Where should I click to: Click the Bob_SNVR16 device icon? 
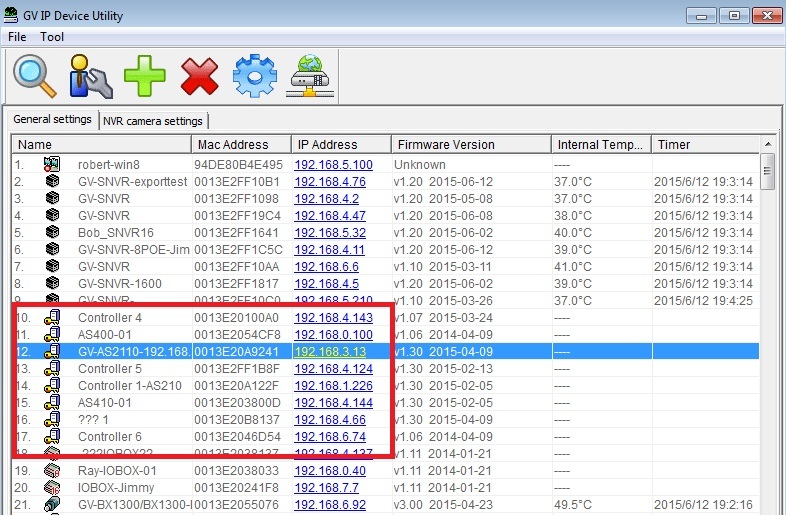[52, 233]
